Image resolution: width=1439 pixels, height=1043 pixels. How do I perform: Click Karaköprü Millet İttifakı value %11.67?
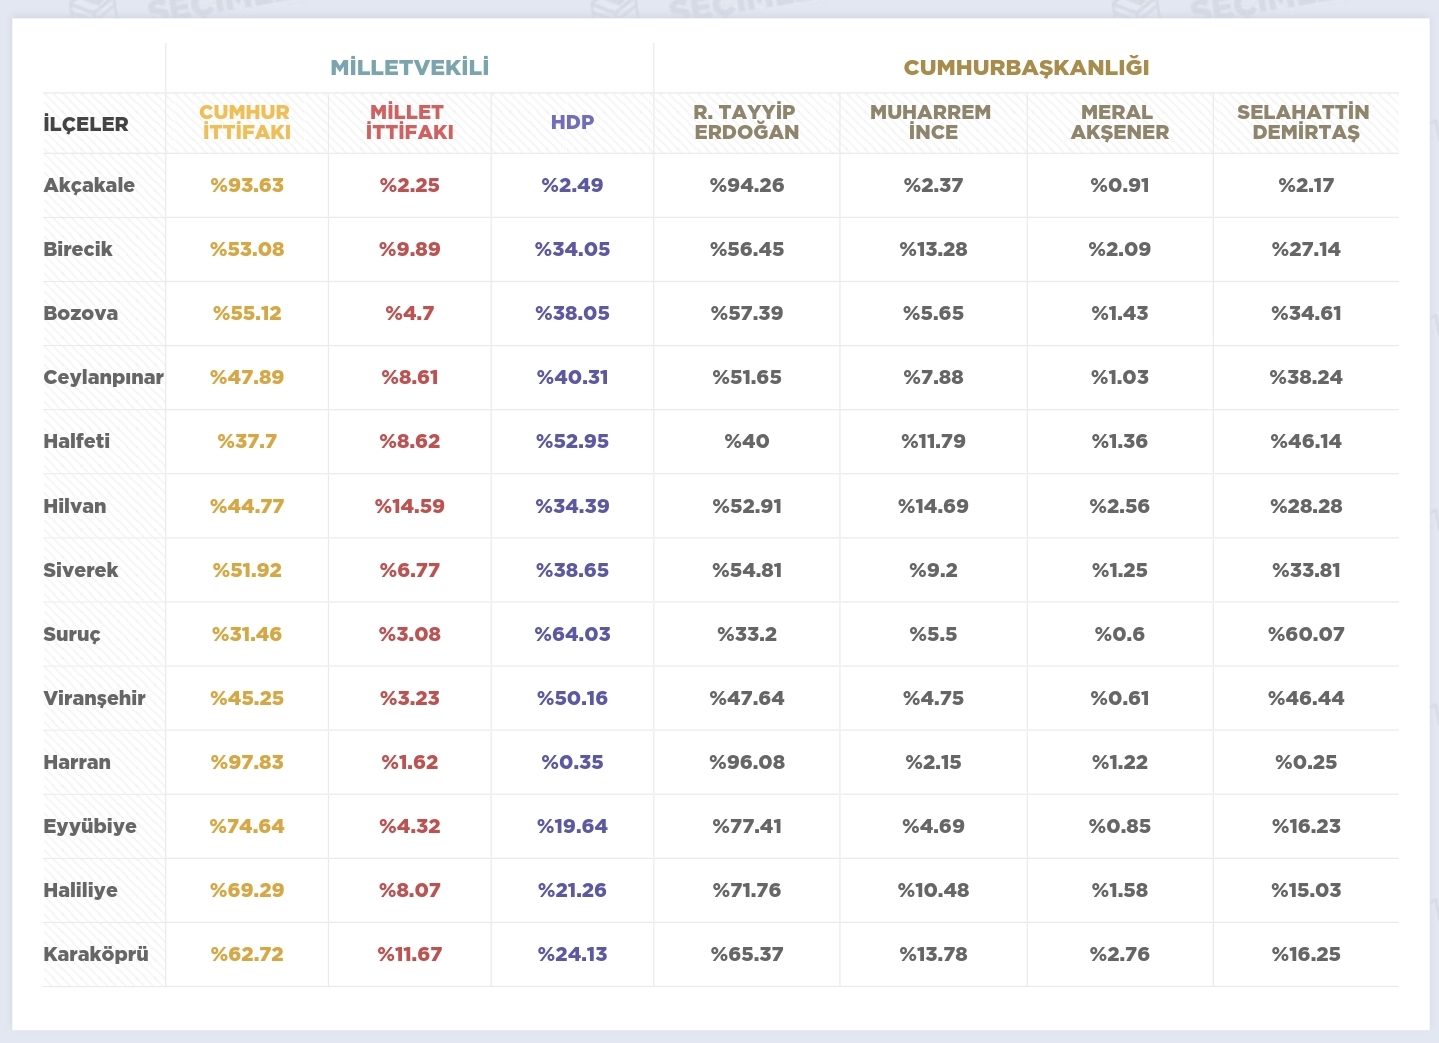(410, 954)
